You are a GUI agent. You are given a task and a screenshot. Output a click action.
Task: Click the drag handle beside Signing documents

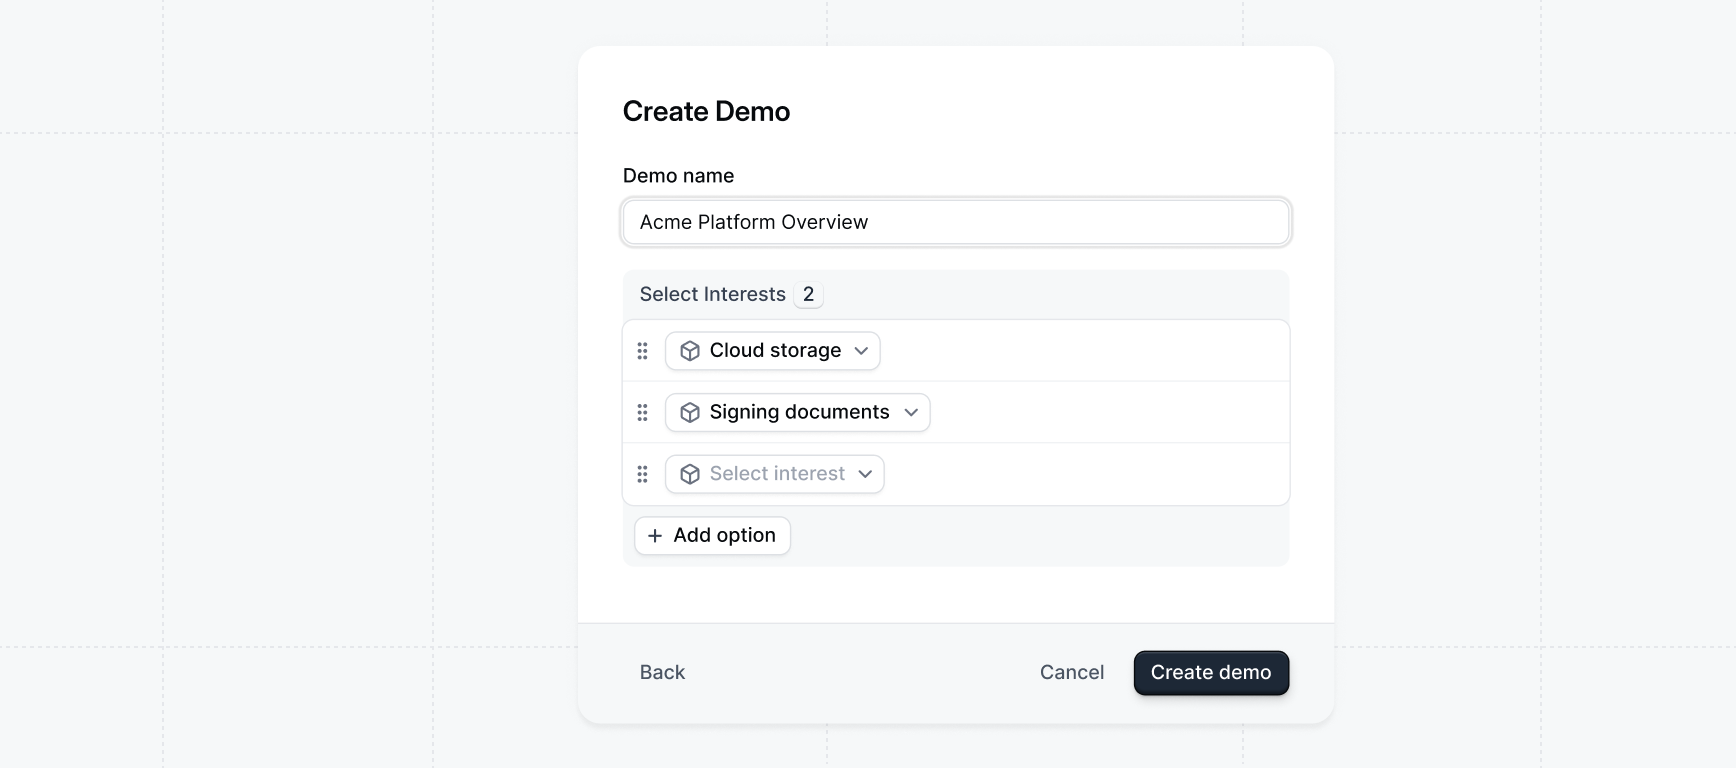[x=643, y=412]
